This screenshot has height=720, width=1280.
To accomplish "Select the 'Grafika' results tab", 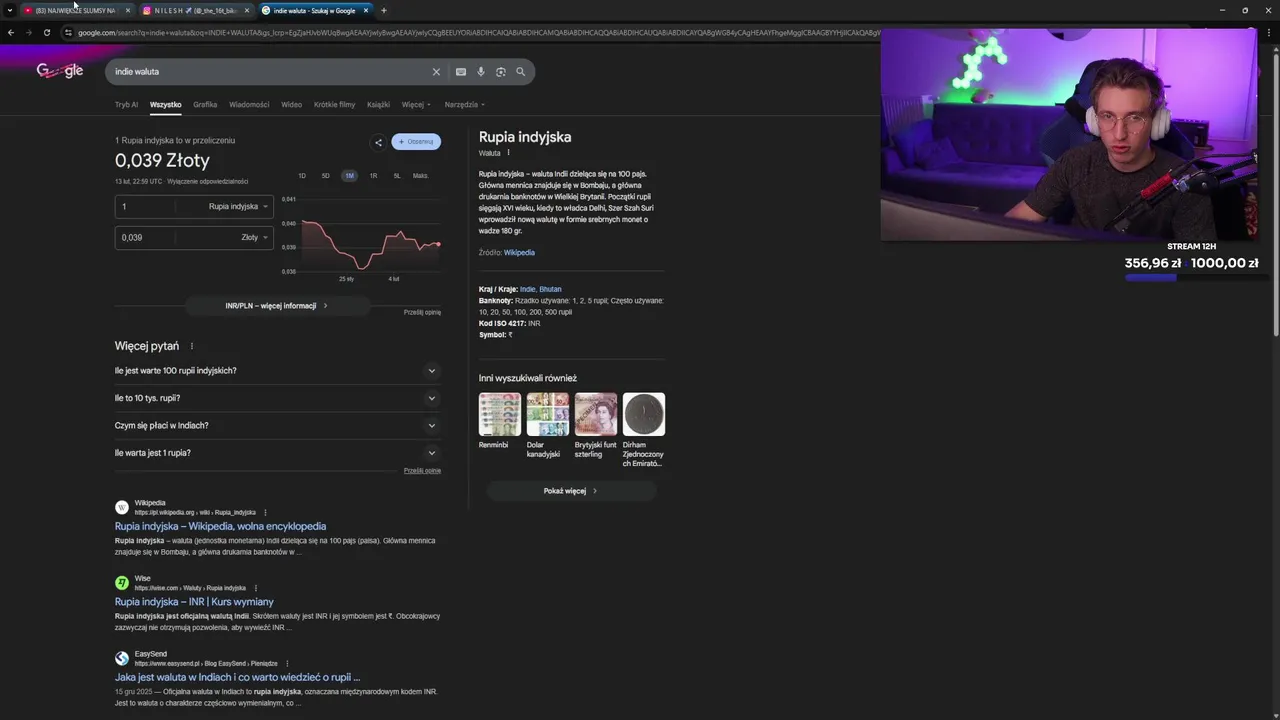I will [205, 104].
